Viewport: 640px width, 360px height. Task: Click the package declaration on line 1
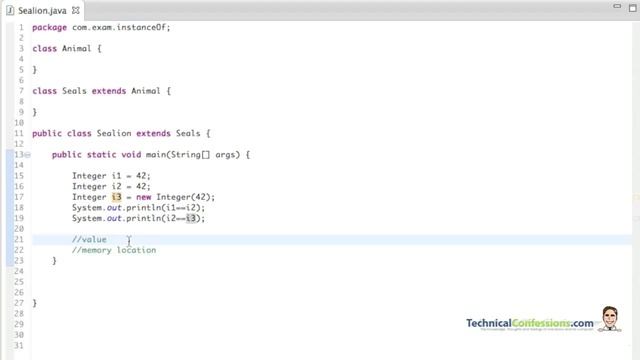click(101, 27)
